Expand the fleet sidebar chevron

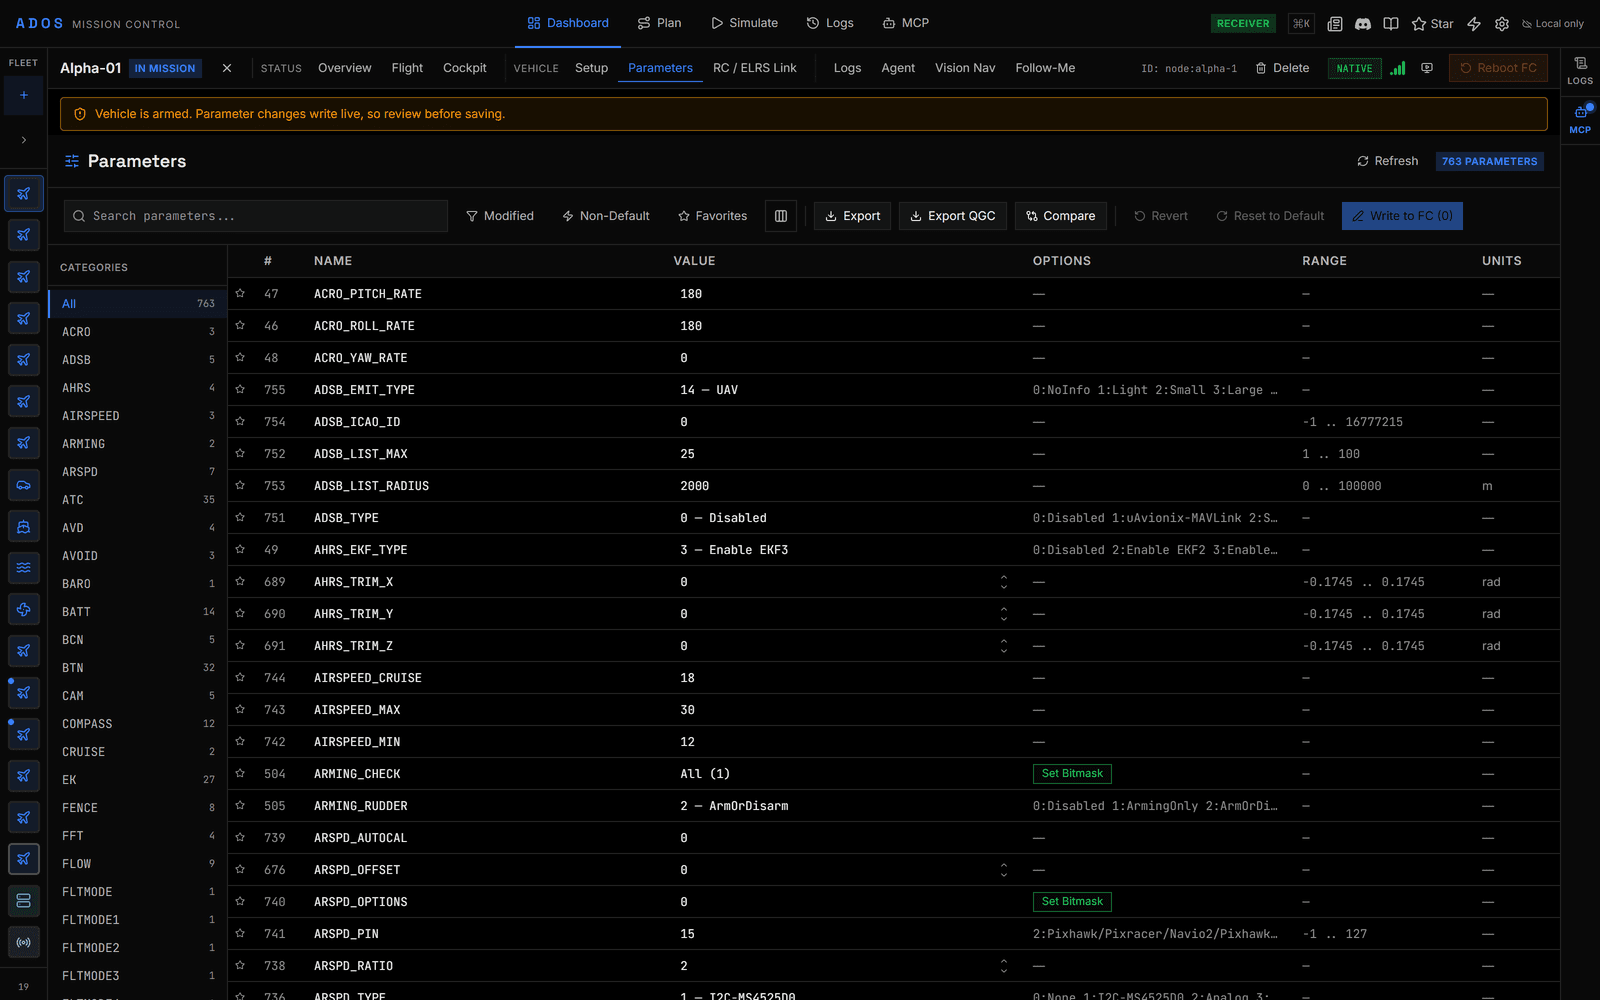[x=23, y=140]
